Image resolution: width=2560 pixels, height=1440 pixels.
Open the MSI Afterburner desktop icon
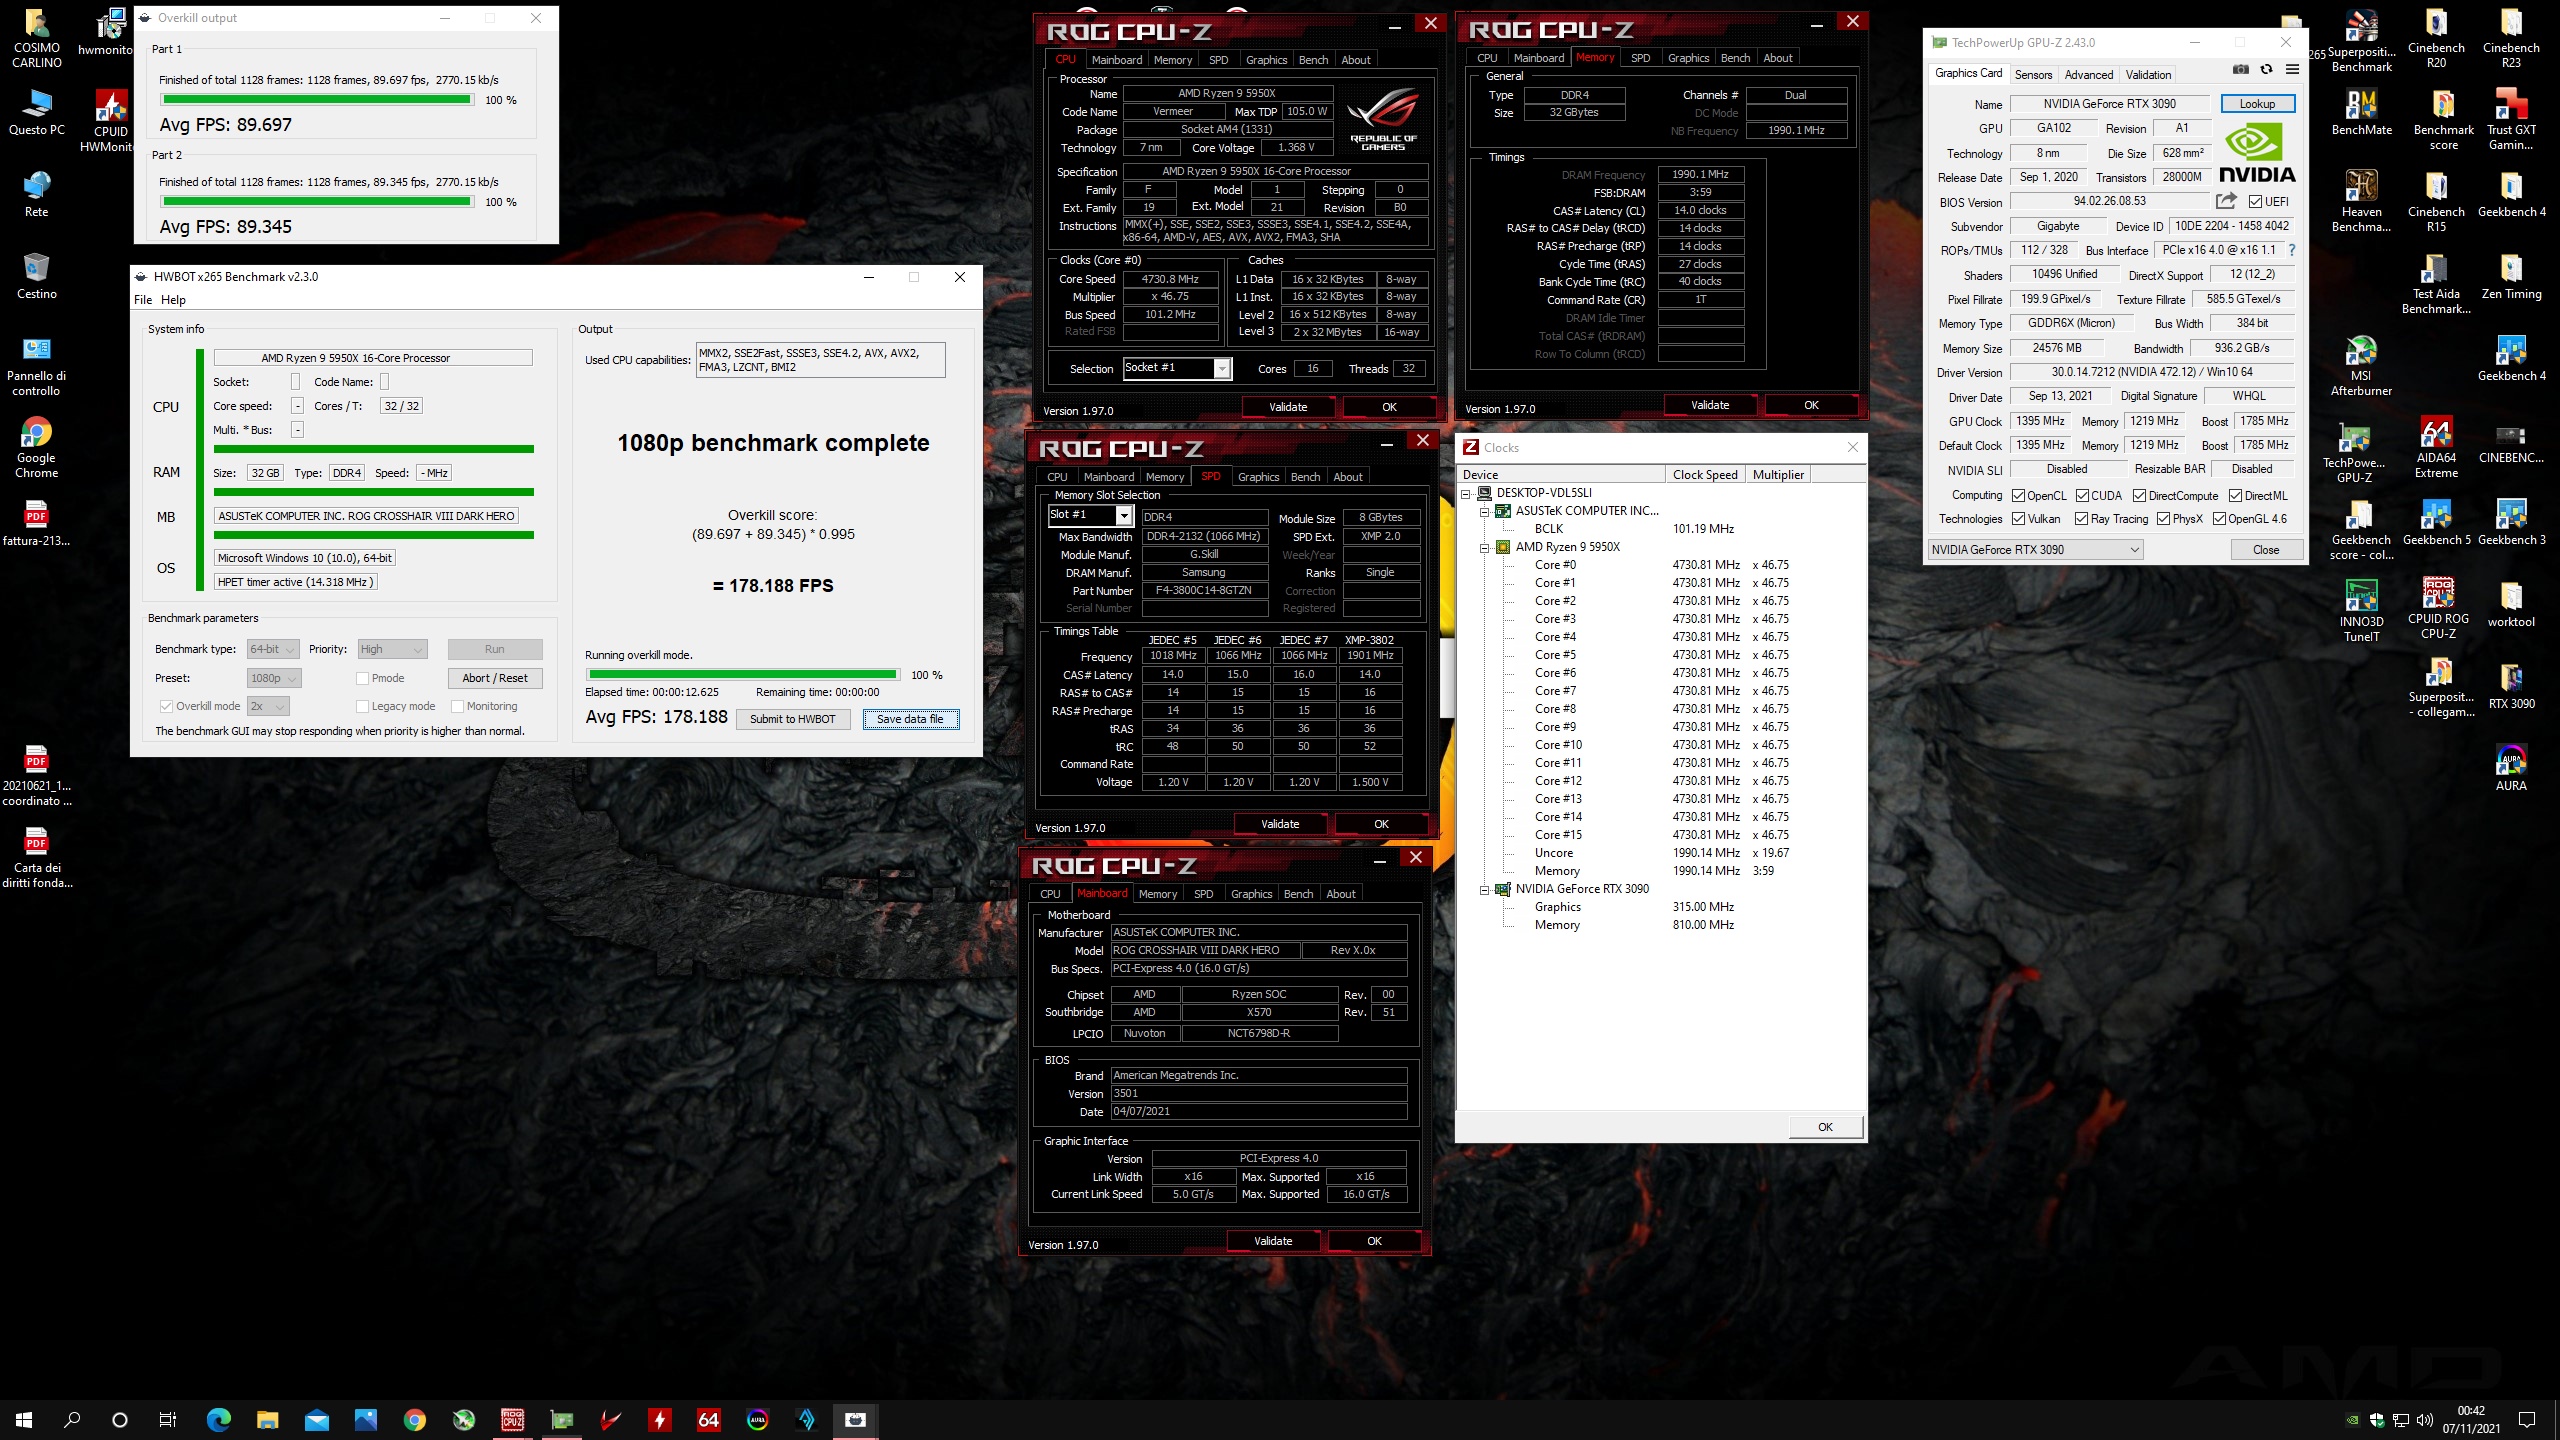tap(2362, 366)
